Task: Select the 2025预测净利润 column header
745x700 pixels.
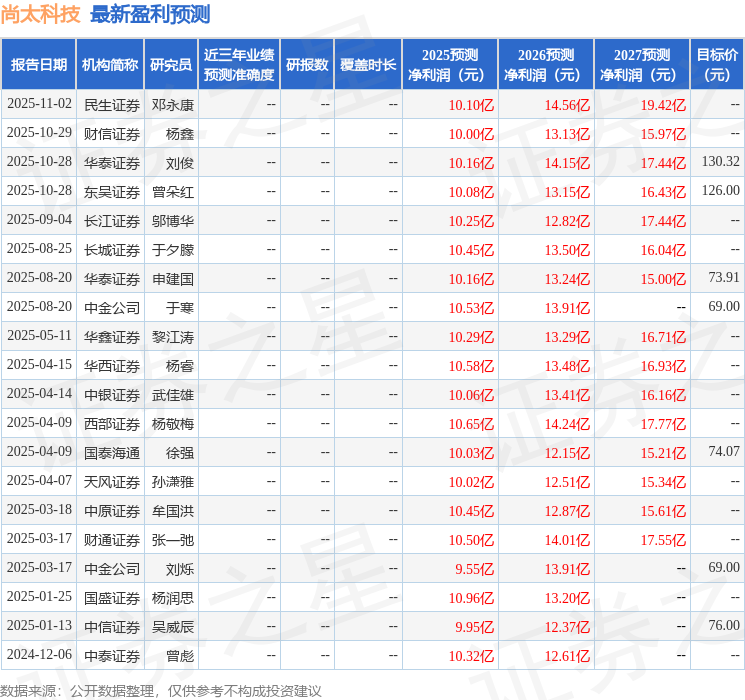Action: (x=450, y=65)
